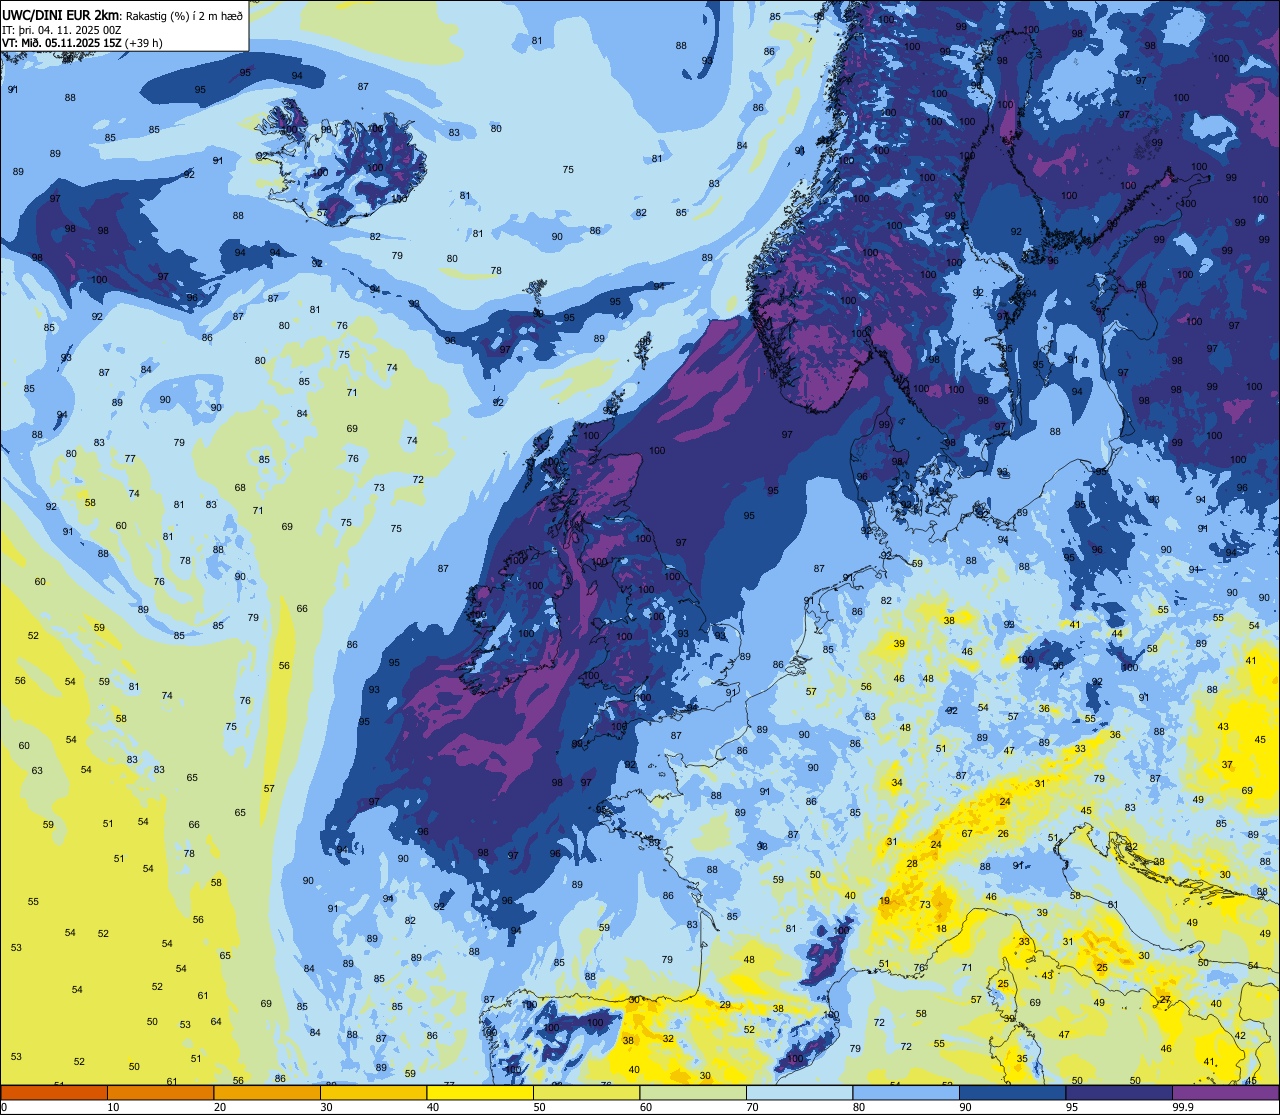Select the '(+39 h)' forecast offset text
Image resolution: width=1280 pixels, height=1115 pixels.
point(143,43)
